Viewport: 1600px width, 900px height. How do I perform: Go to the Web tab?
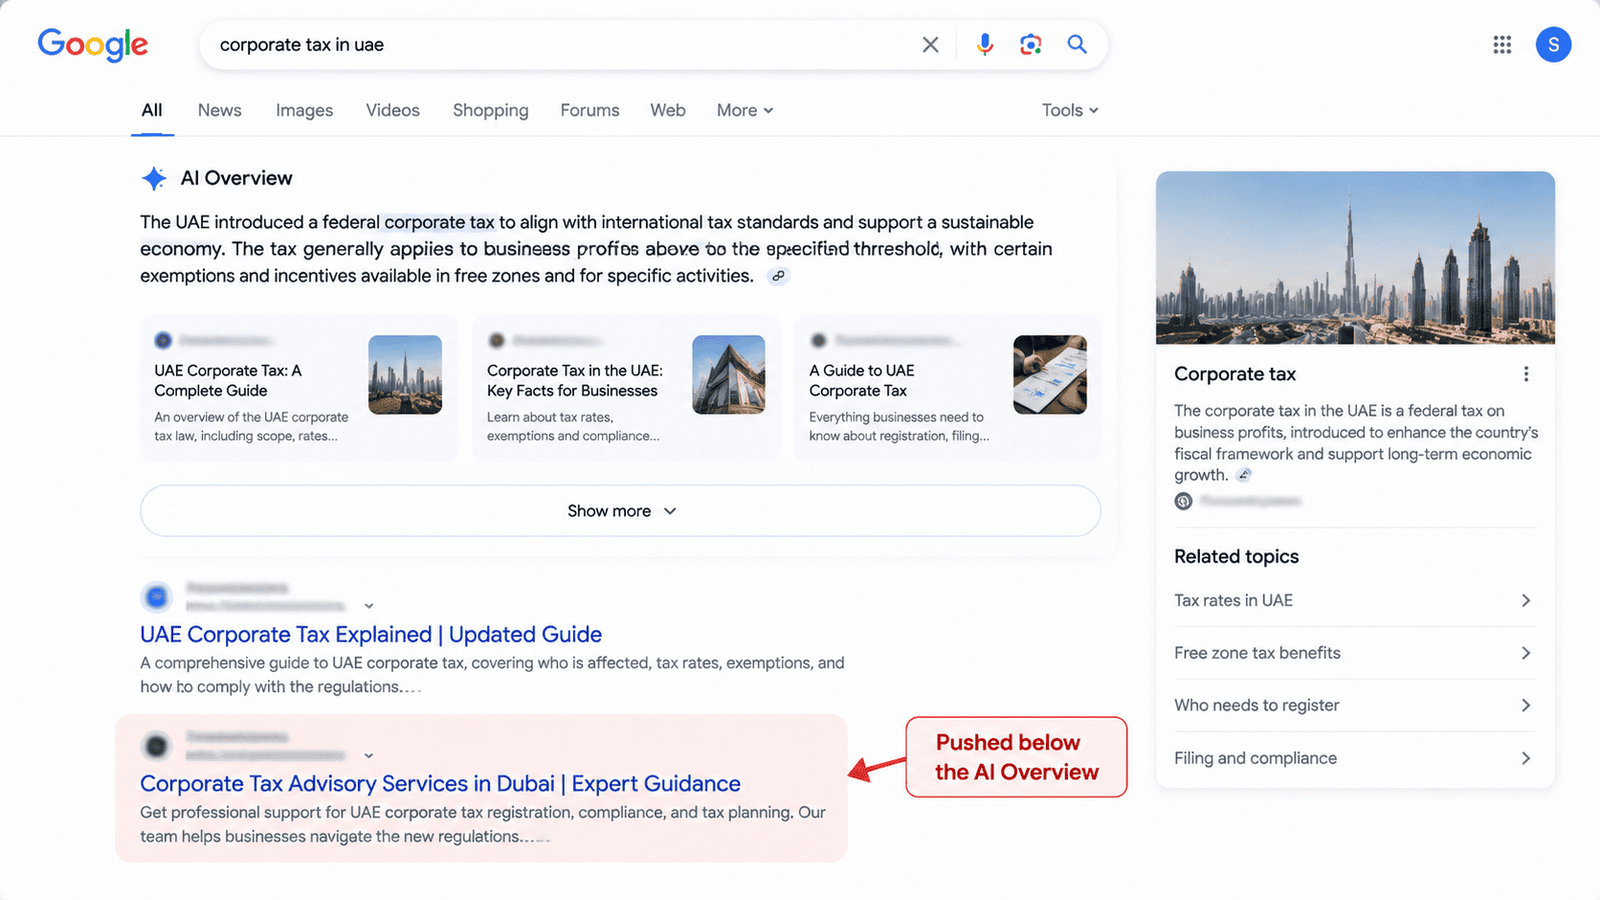(x=668, y=110)
